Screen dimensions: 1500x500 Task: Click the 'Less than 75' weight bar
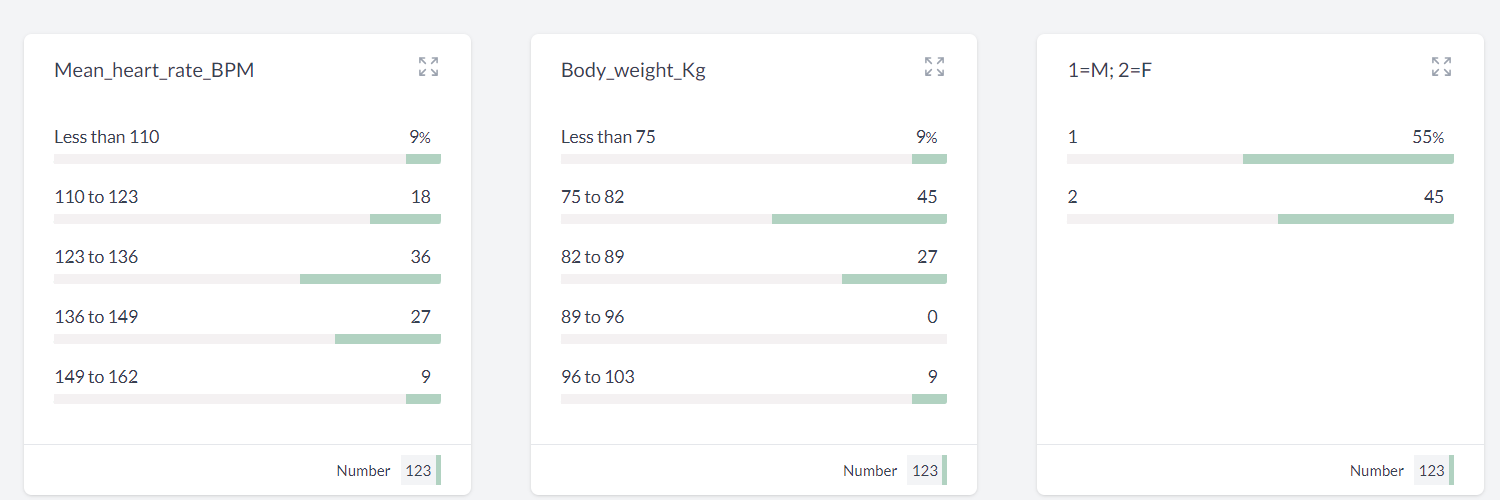tap(754, 159)
